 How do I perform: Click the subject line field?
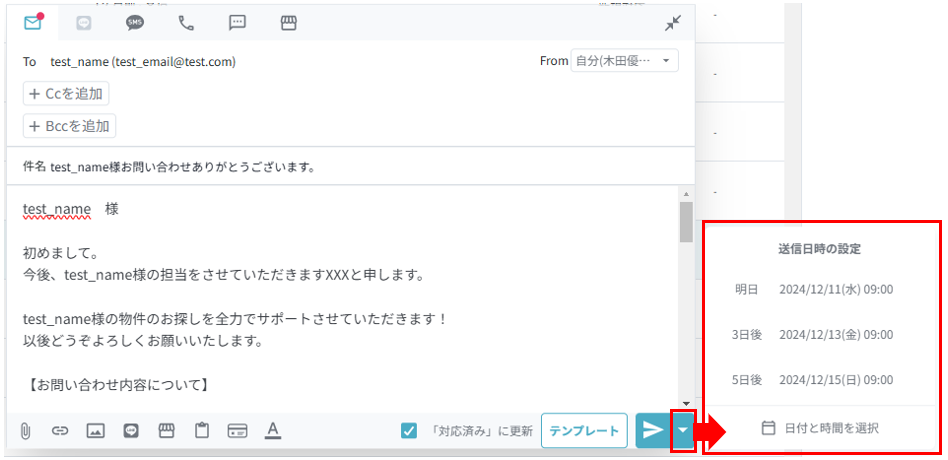coord(351,167)
